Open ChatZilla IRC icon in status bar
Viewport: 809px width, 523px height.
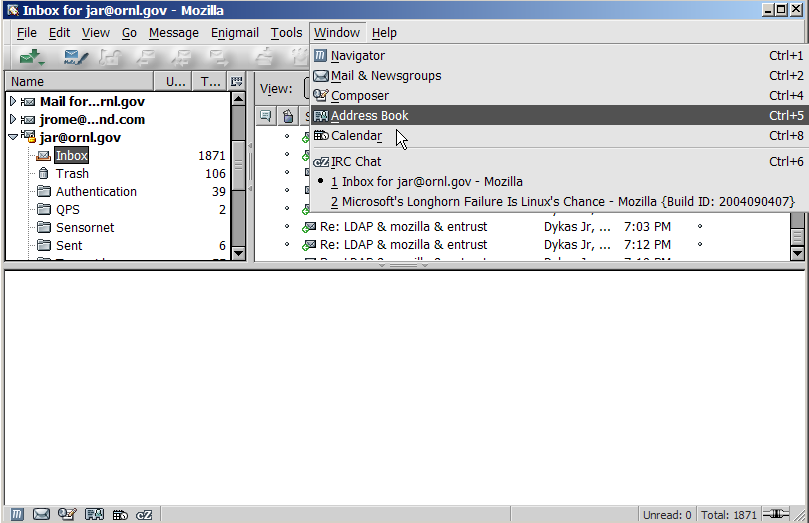tap(145, 515)
